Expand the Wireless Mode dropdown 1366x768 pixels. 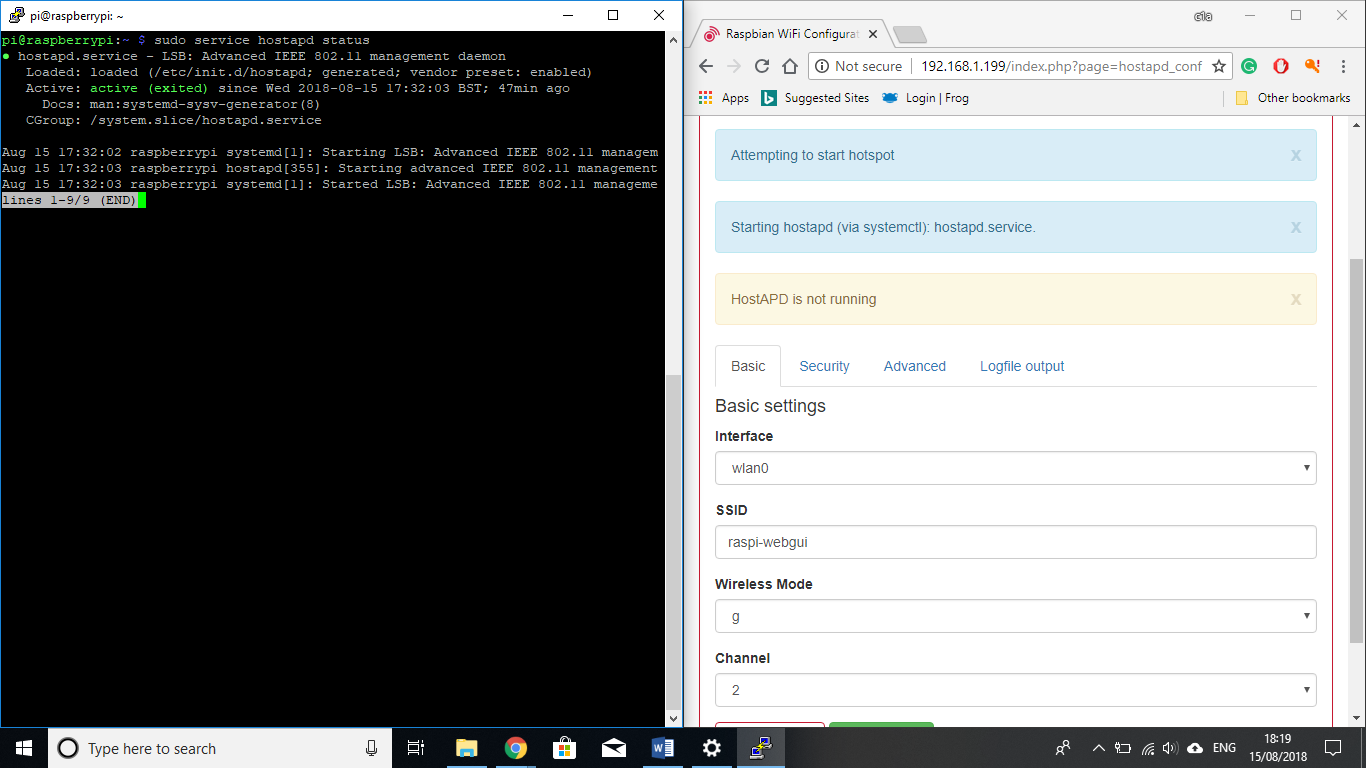point(1015,616)
